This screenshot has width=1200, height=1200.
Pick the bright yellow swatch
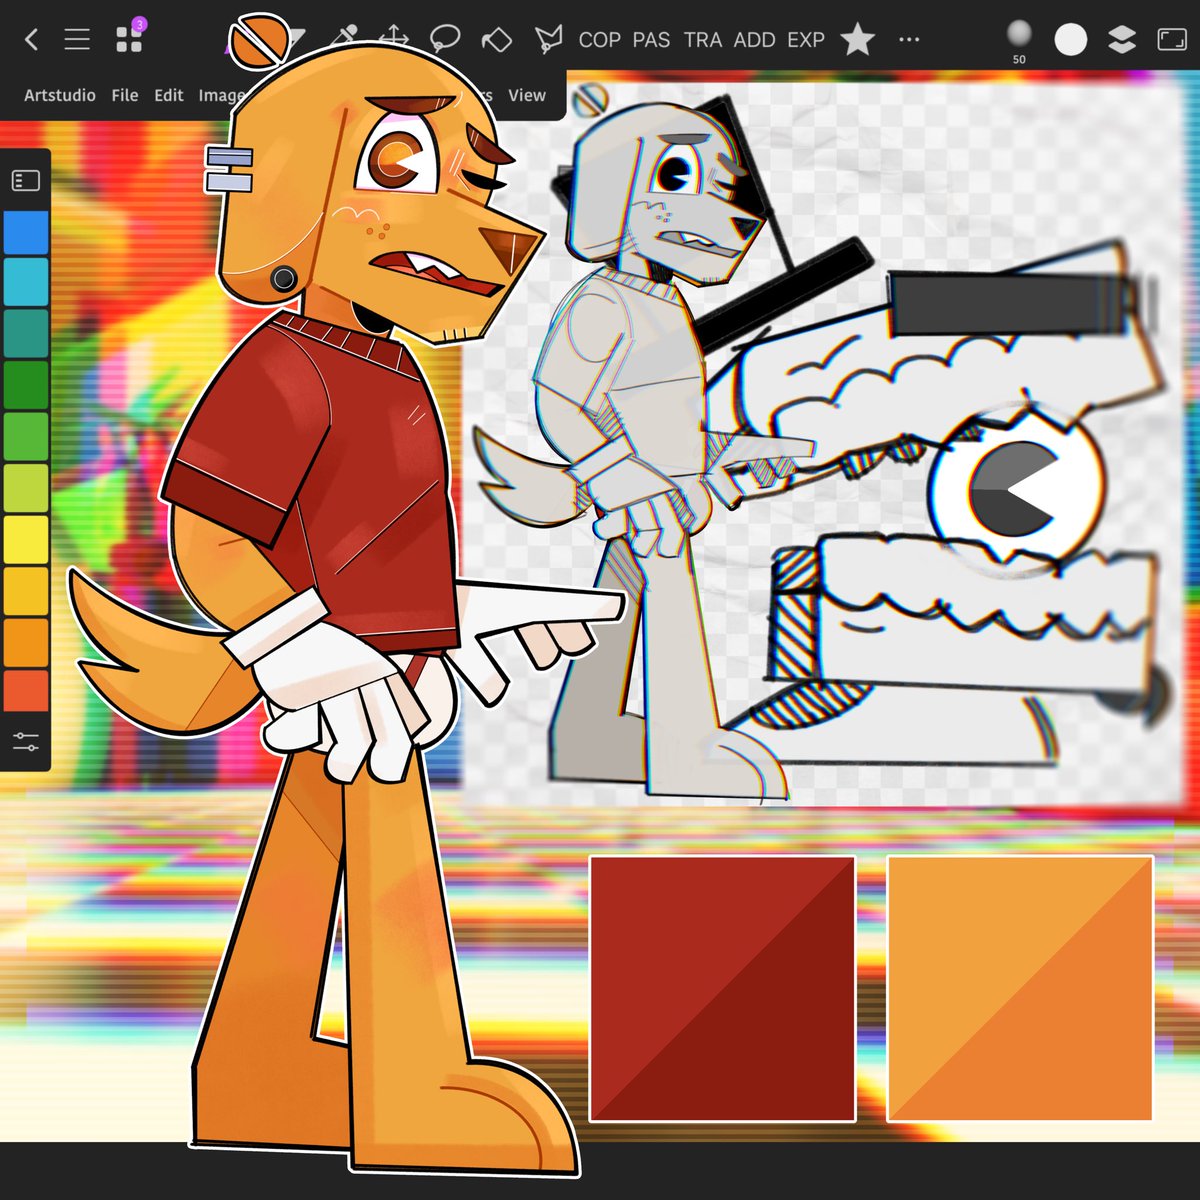pyautogui.click(x=26, y=539)
